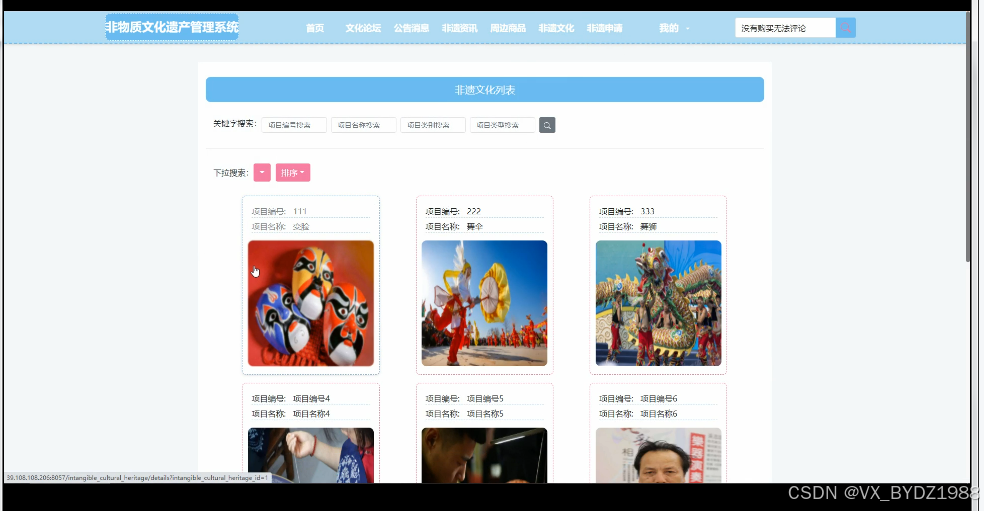This screenshot has height=511, width=984.
Task: Open the dragon dance image card 333
Action: (x=658, y=303)
